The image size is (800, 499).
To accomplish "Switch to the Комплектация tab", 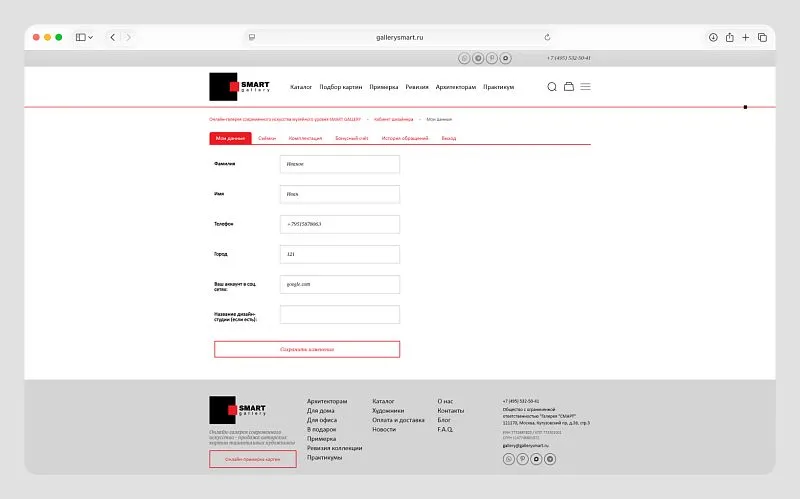I will coord(305,138).
